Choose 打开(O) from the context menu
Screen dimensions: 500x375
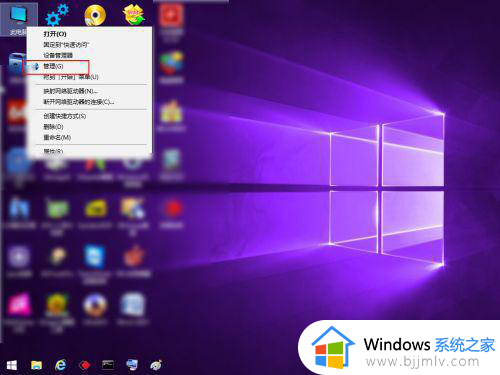55,34
